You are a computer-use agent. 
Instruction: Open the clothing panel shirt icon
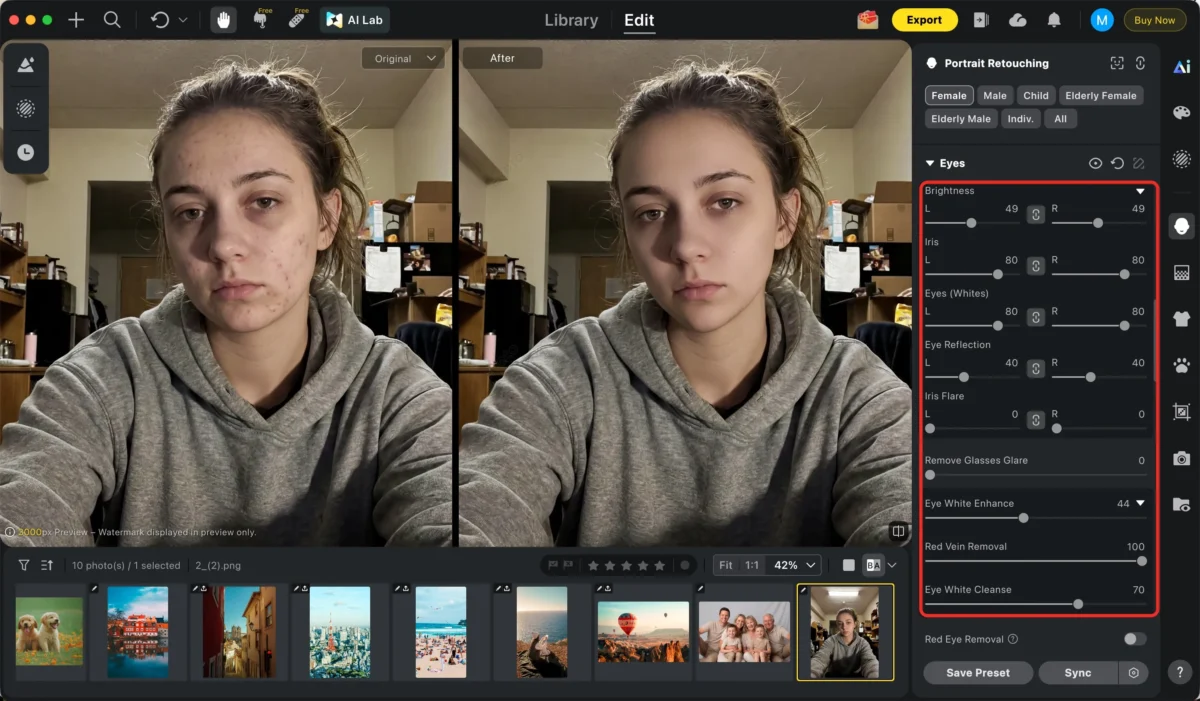tap(1181, 319)
